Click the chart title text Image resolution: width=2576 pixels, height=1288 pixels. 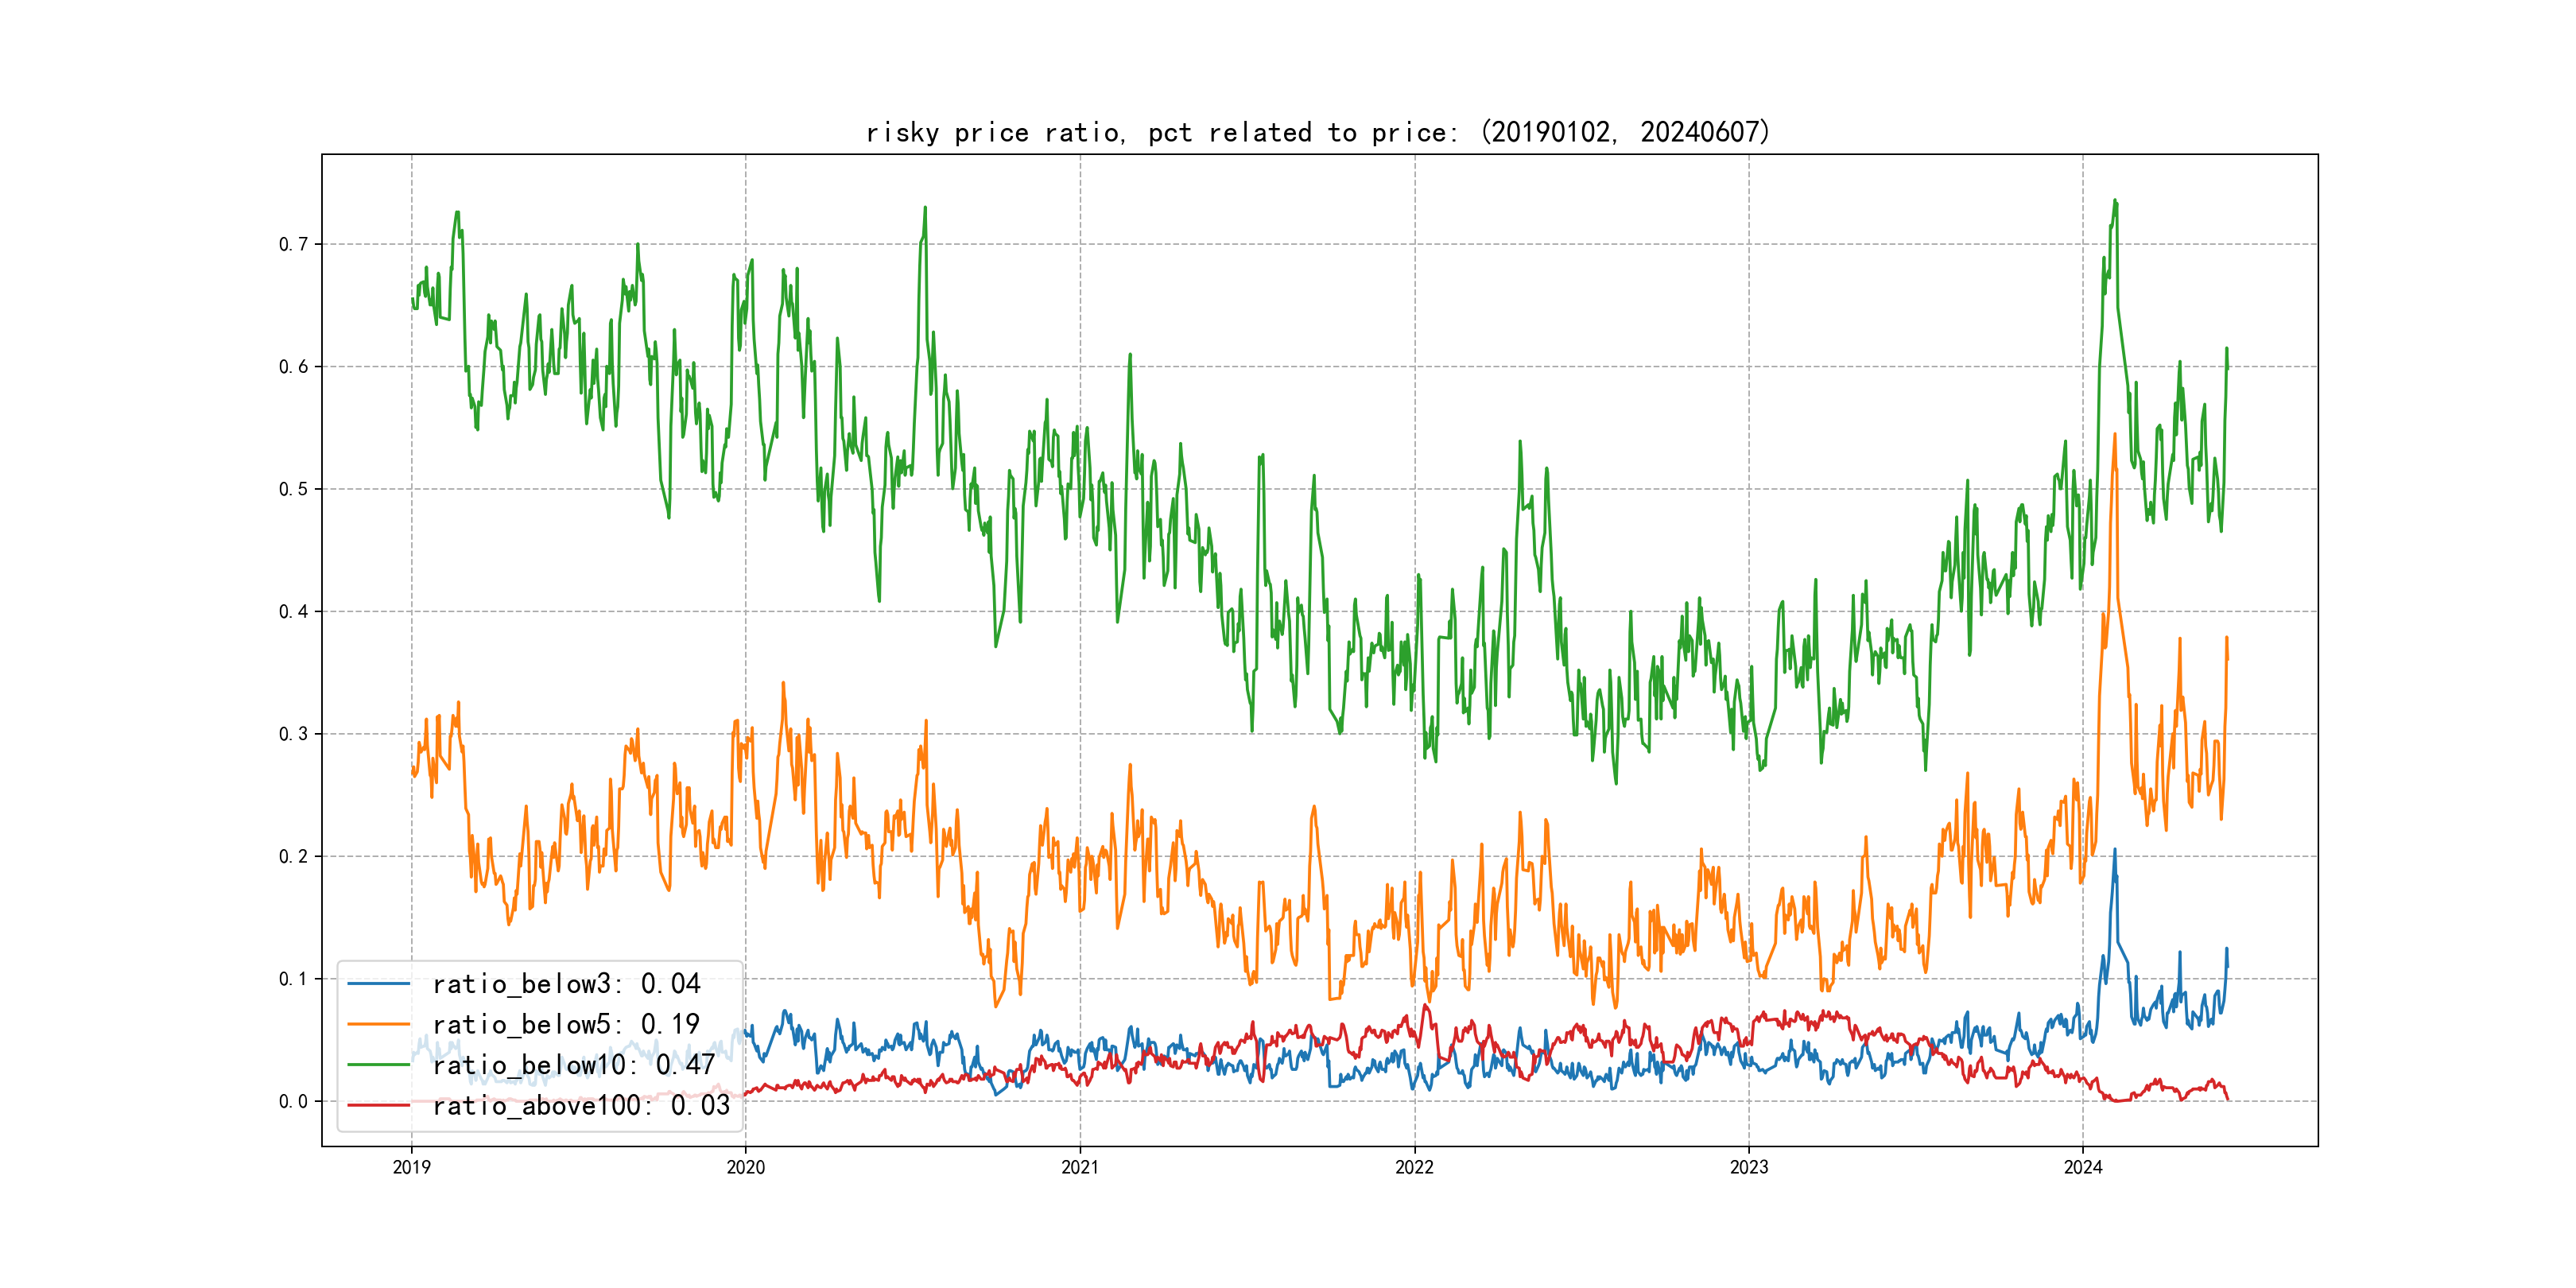coord(1318,132)
